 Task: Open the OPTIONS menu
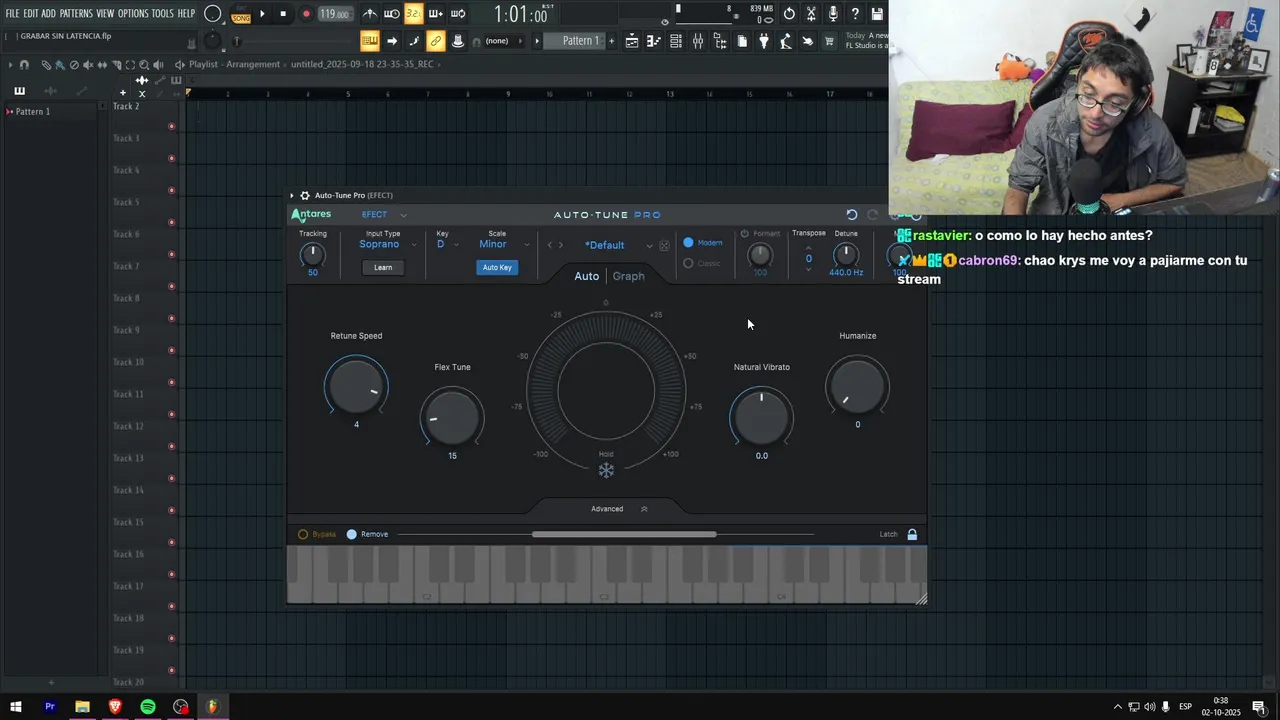pyautogui.click(x=133, y=14)
